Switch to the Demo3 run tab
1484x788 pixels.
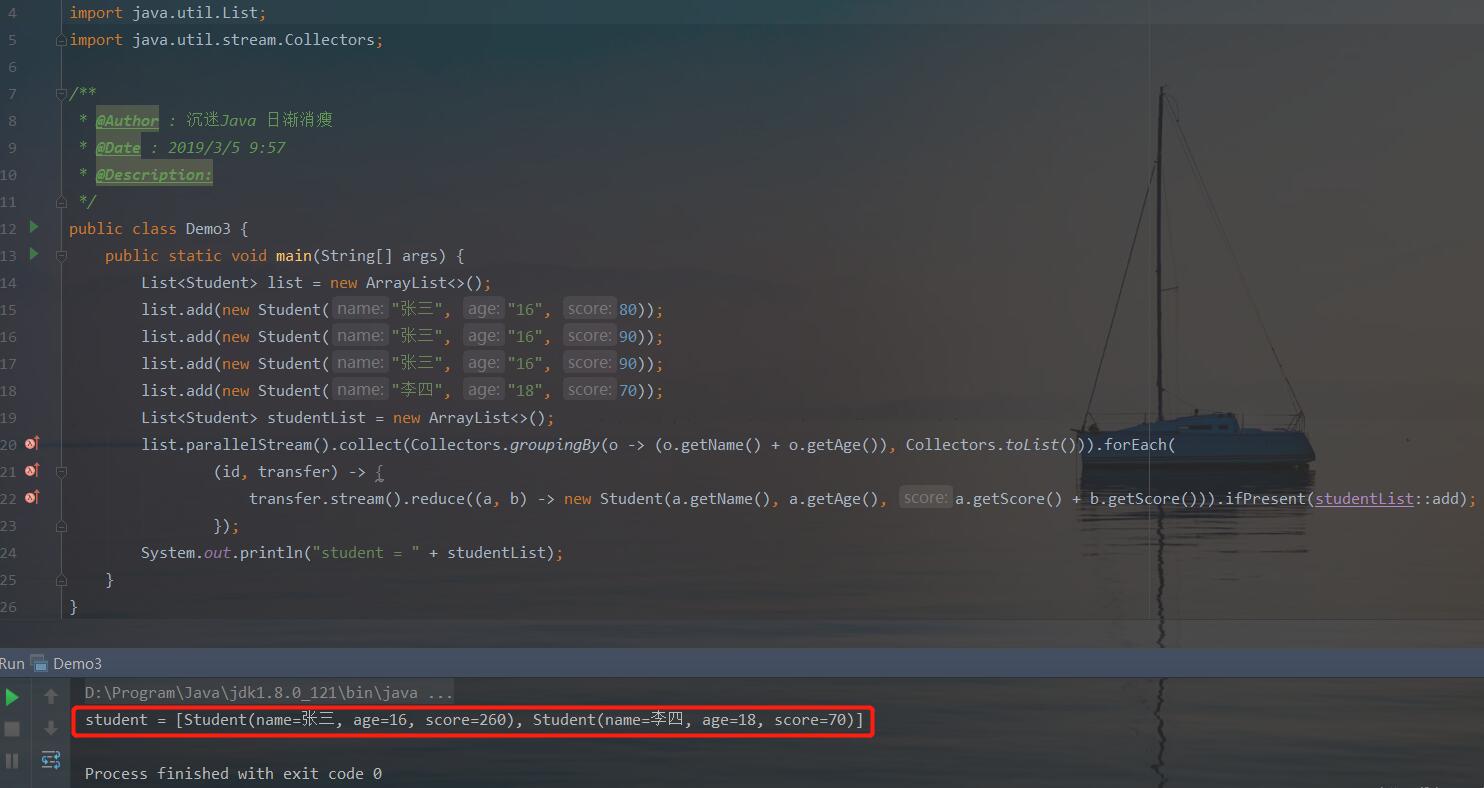click(77, 662)
